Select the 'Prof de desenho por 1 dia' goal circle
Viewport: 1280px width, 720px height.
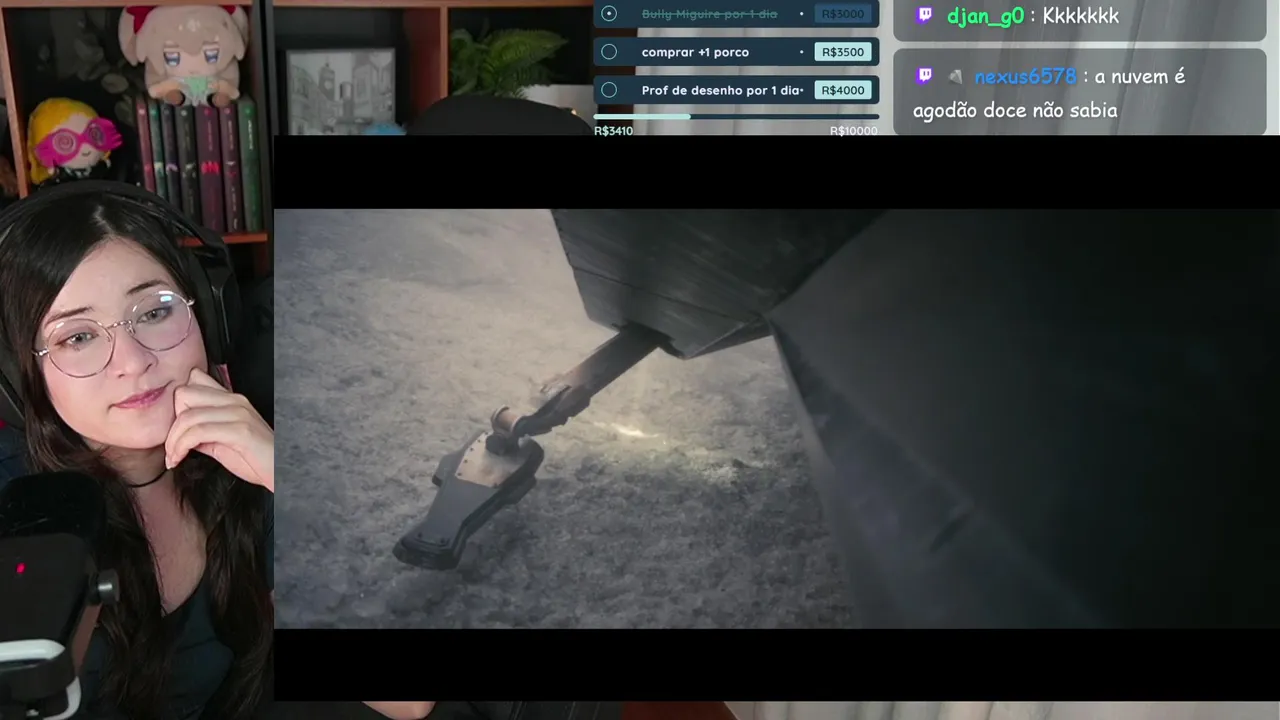click(609, 90)
